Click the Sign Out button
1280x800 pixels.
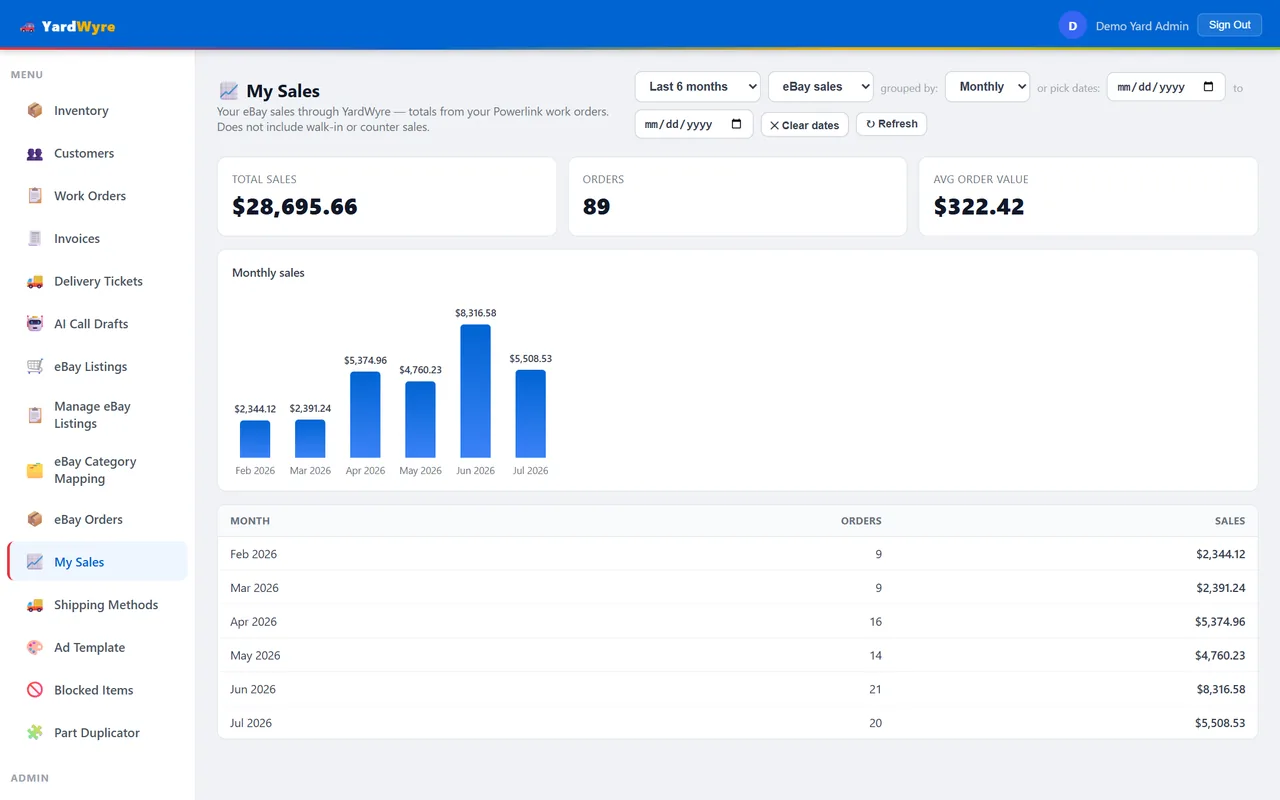1229,25
